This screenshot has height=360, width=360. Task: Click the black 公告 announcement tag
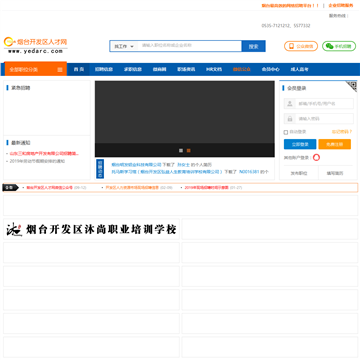(11, 188)
